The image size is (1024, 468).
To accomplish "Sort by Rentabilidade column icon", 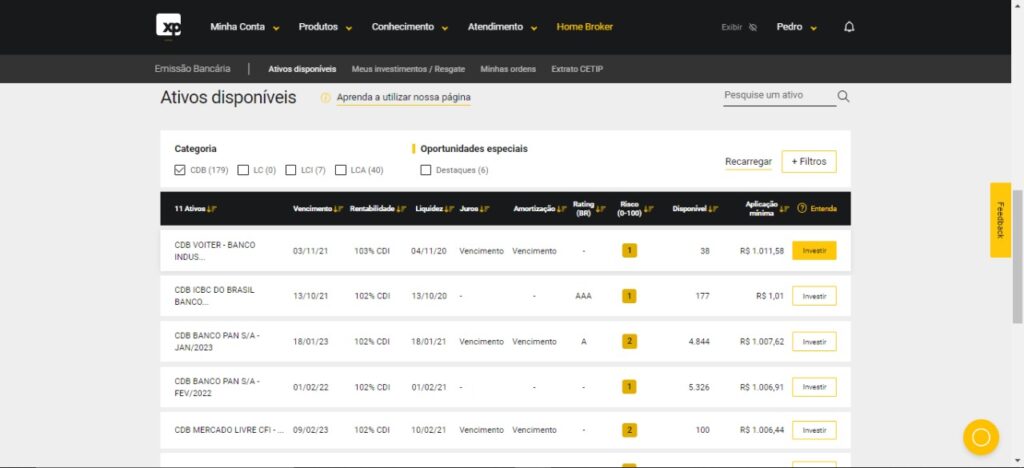I will pos(402,209).
